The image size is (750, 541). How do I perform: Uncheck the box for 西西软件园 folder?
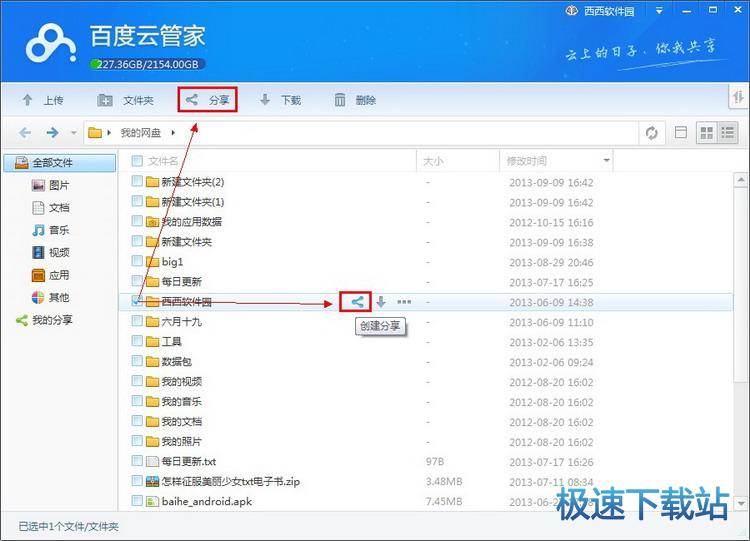click(x=137, y=301)
